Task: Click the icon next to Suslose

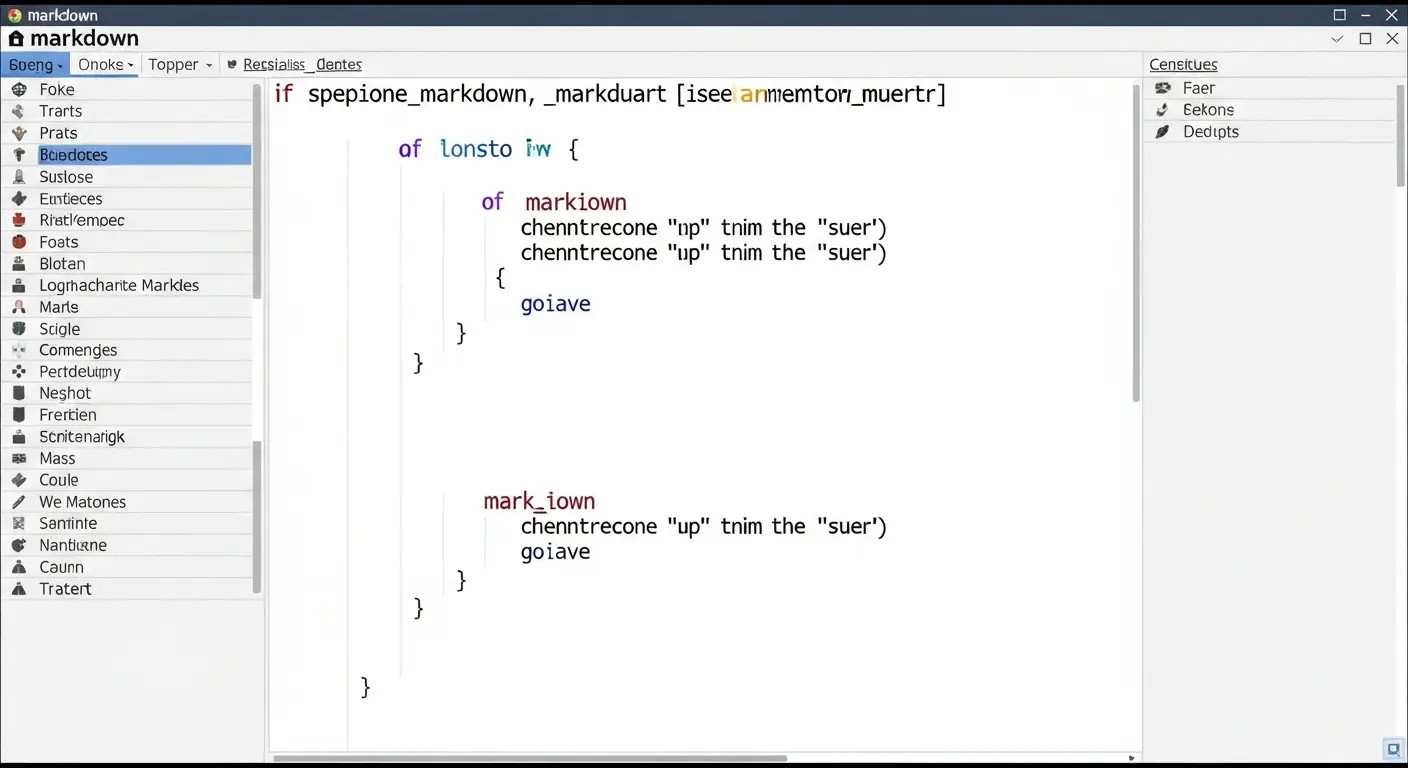Action: coord(19,176)
